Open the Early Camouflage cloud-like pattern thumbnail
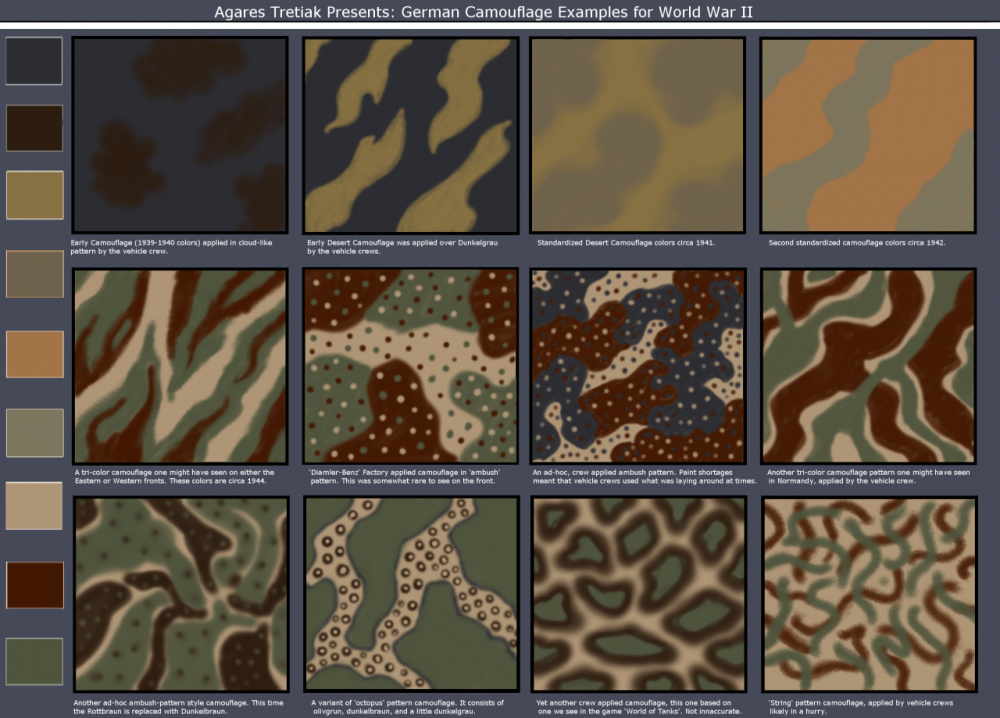 [x=180, y=134]
